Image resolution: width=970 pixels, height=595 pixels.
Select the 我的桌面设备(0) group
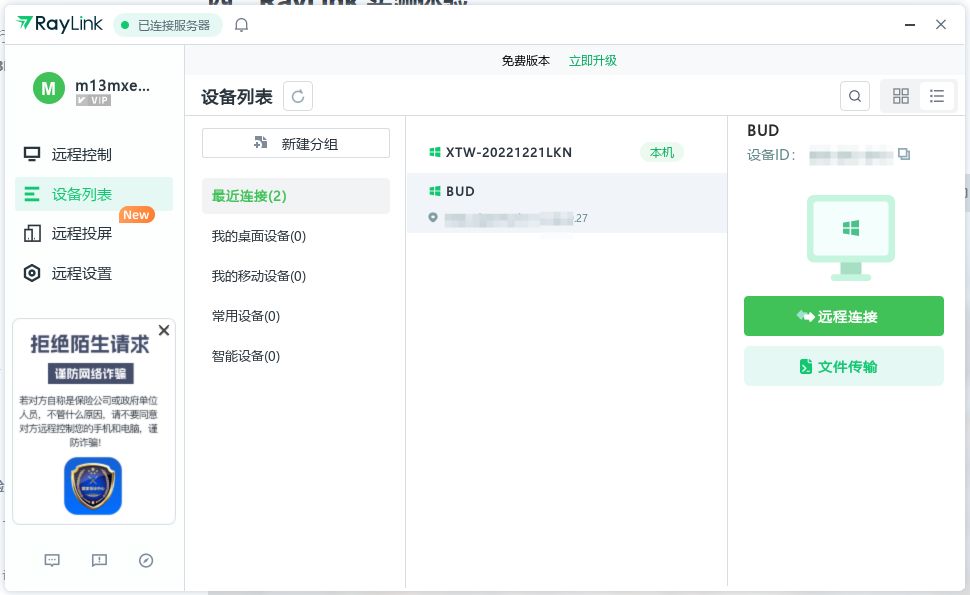259,236
